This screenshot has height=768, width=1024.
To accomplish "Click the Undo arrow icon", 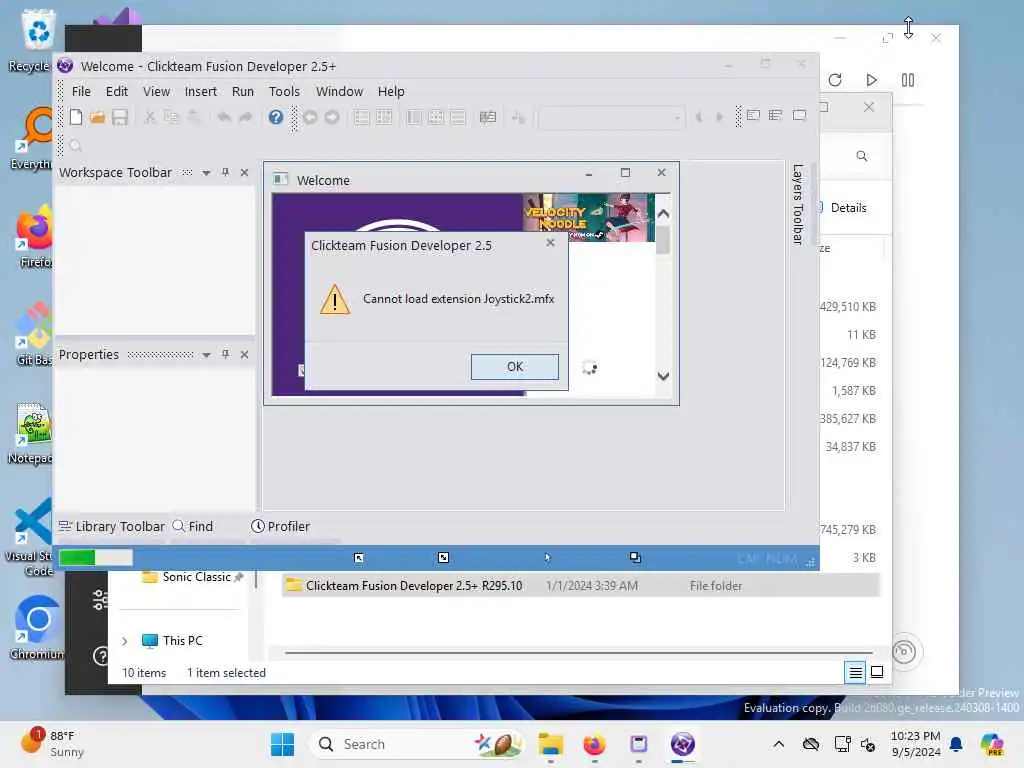I will pyautogui.click(x=224, y=117).
